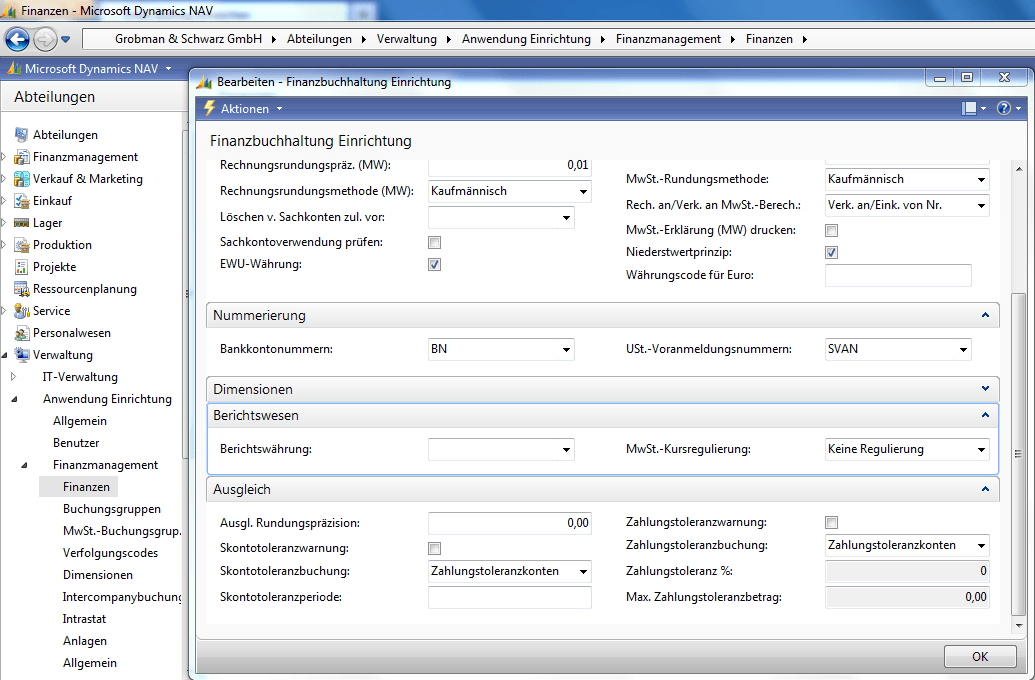Select Anlagen in the navigation tree
1035x680 pixels.
coord(84,641)
